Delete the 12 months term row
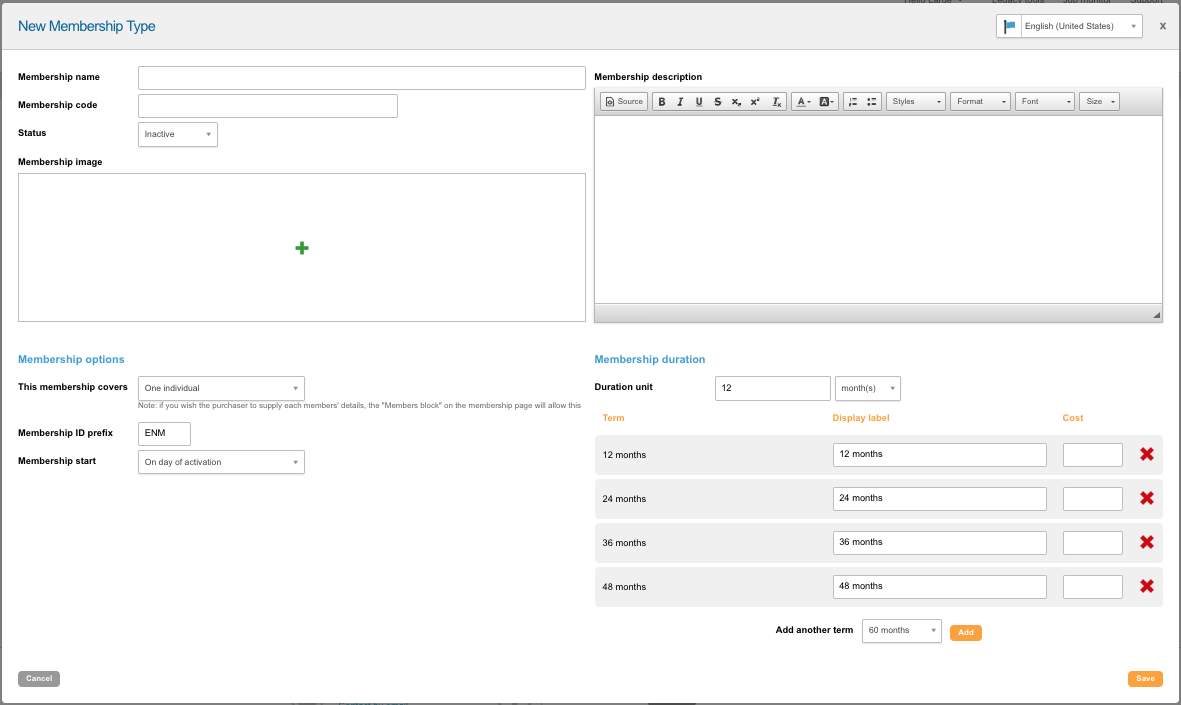1181x705 pixels. pos(1147,455)
